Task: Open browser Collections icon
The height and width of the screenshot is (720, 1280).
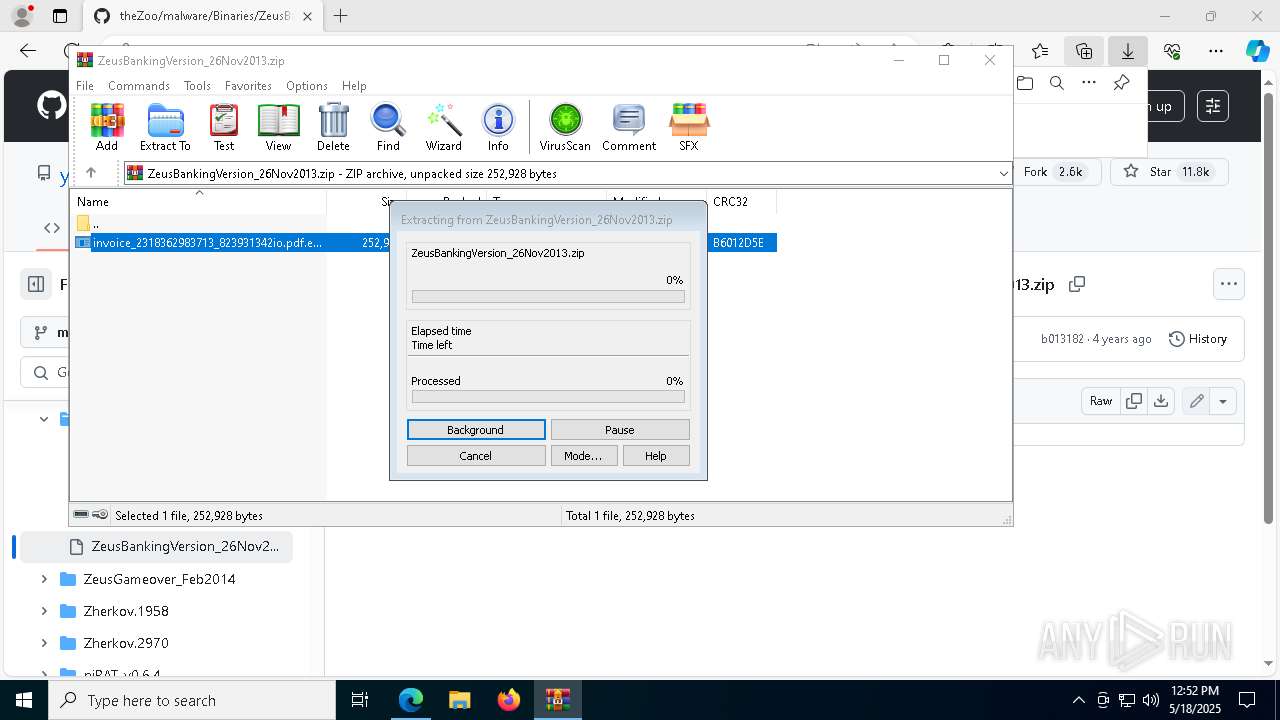Action: (x=1084, y=51)
